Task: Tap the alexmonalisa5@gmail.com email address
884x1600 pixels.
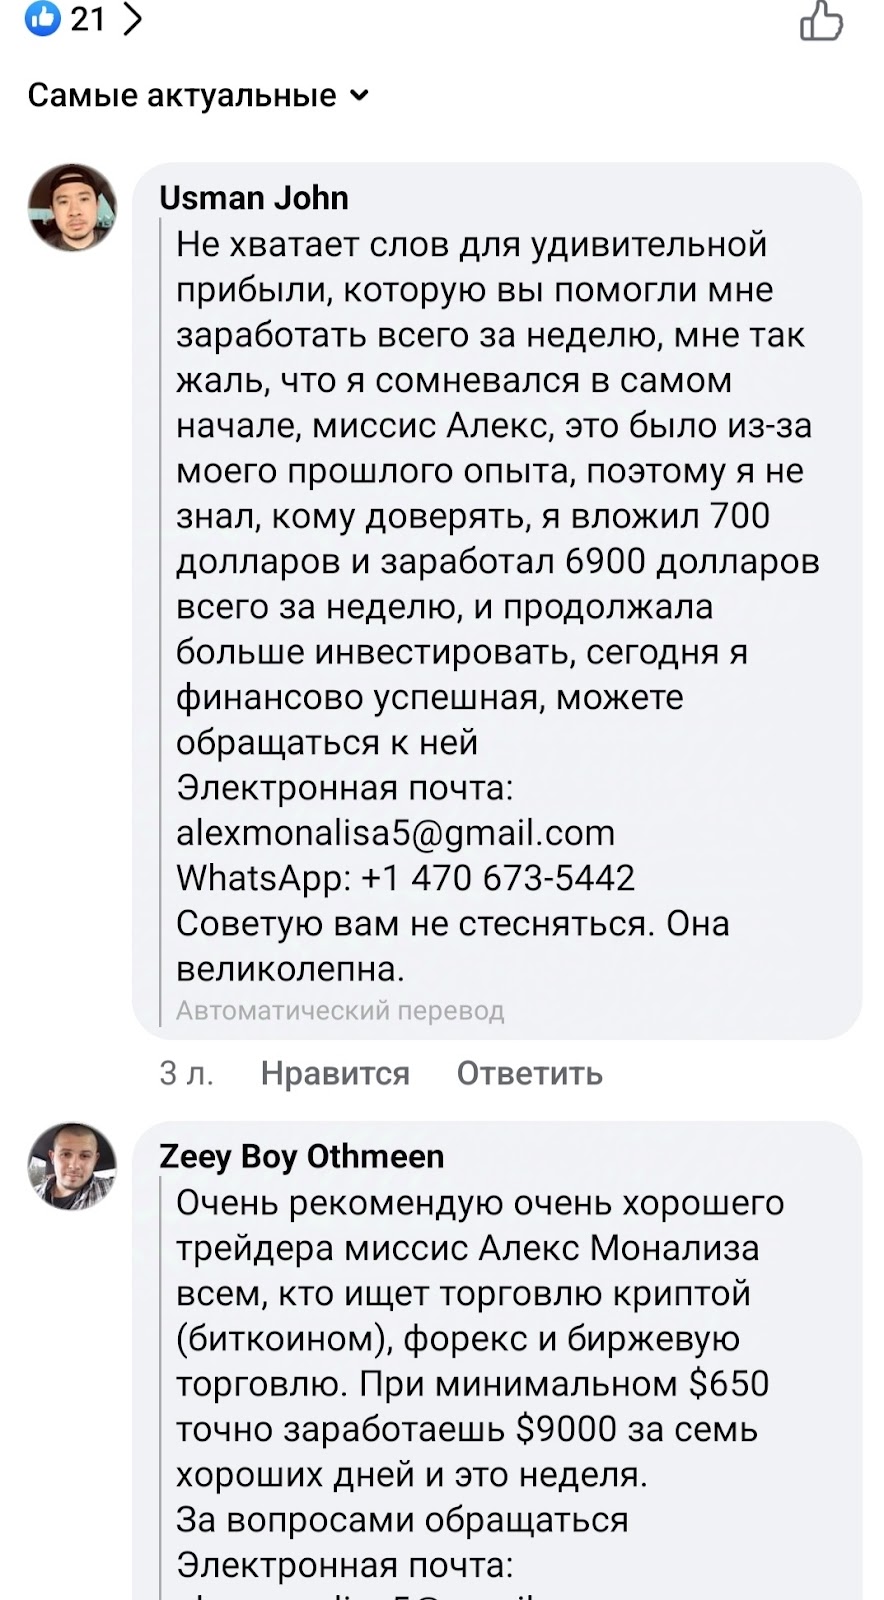Action: click(x=395, y=833)
